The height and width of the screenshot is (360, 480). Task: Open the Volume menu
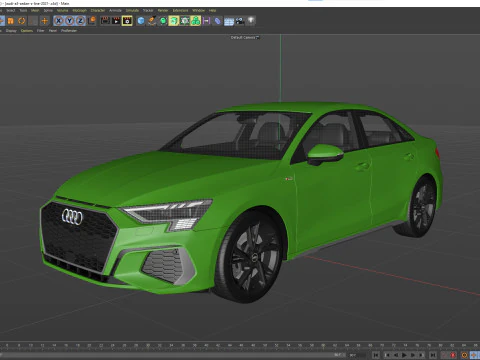point(62,10)
